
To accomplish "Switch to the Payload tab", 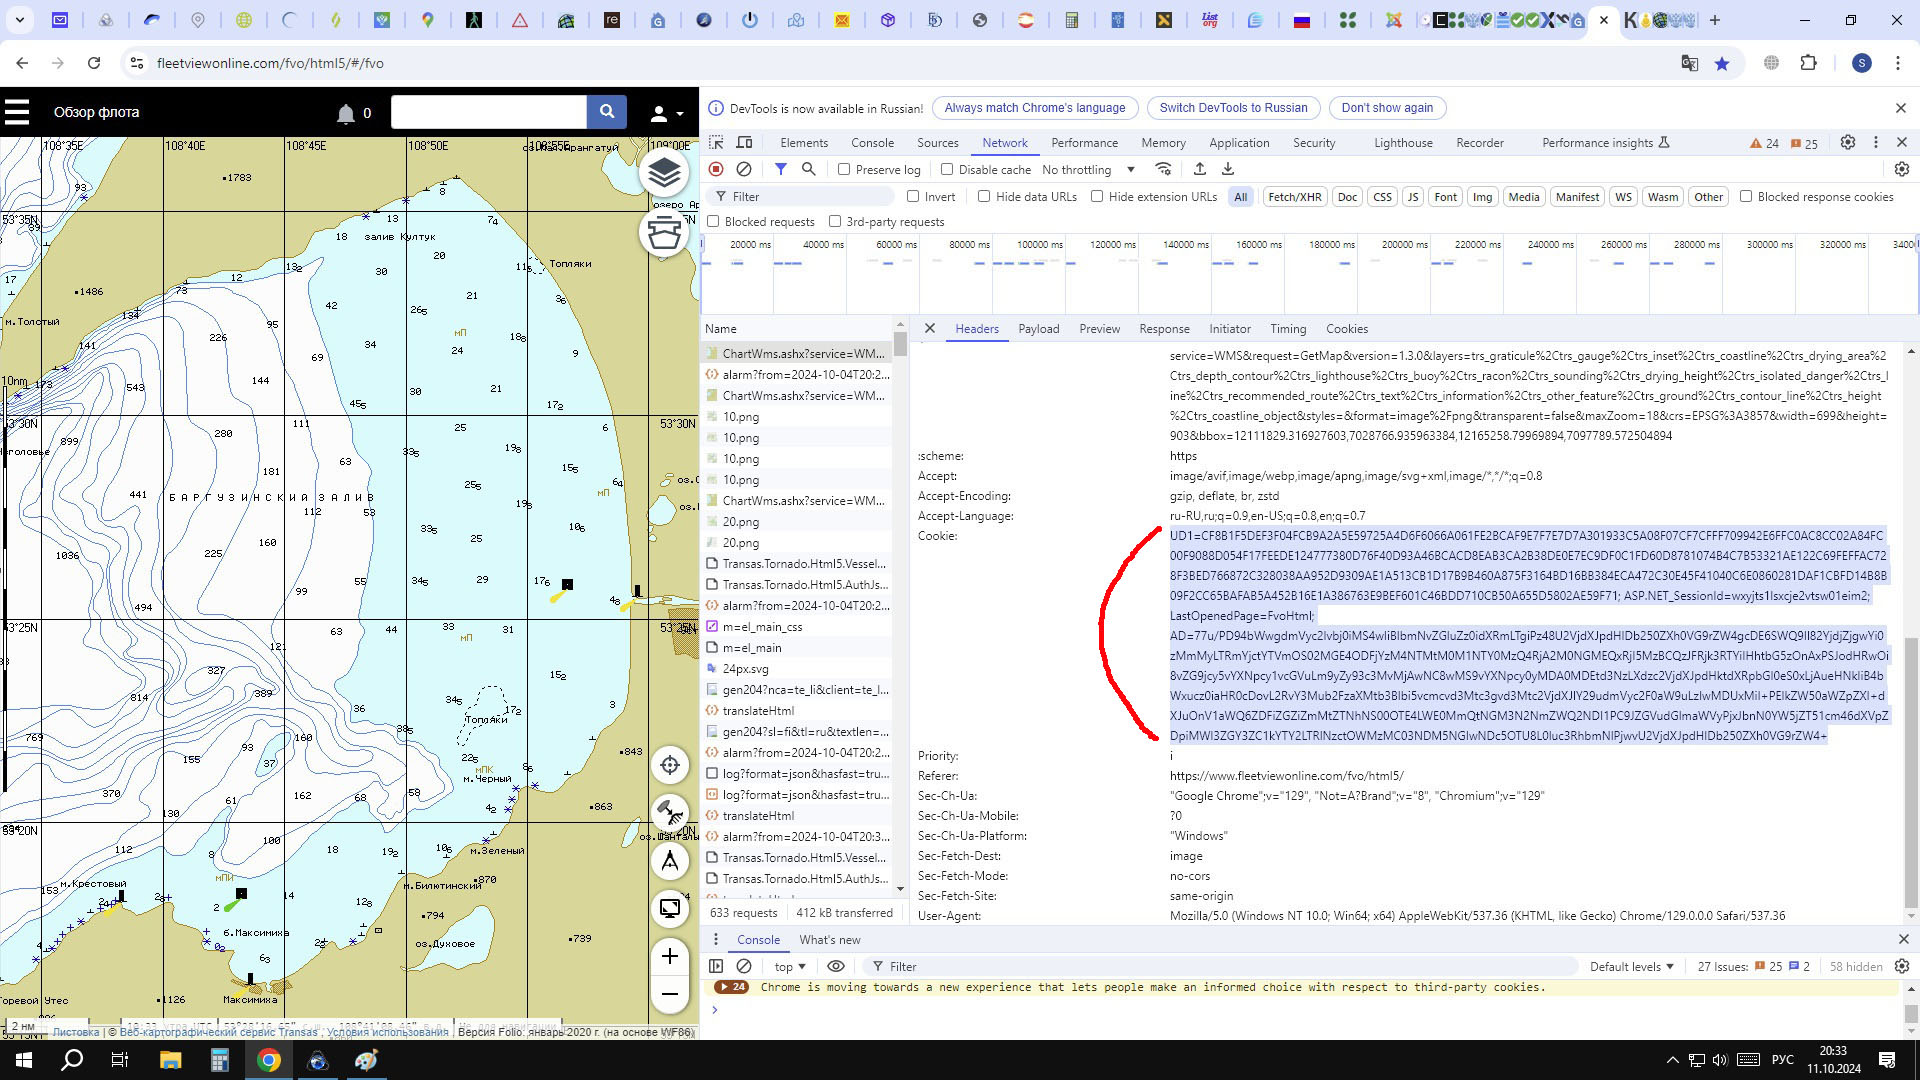I will pos(1038,329).
